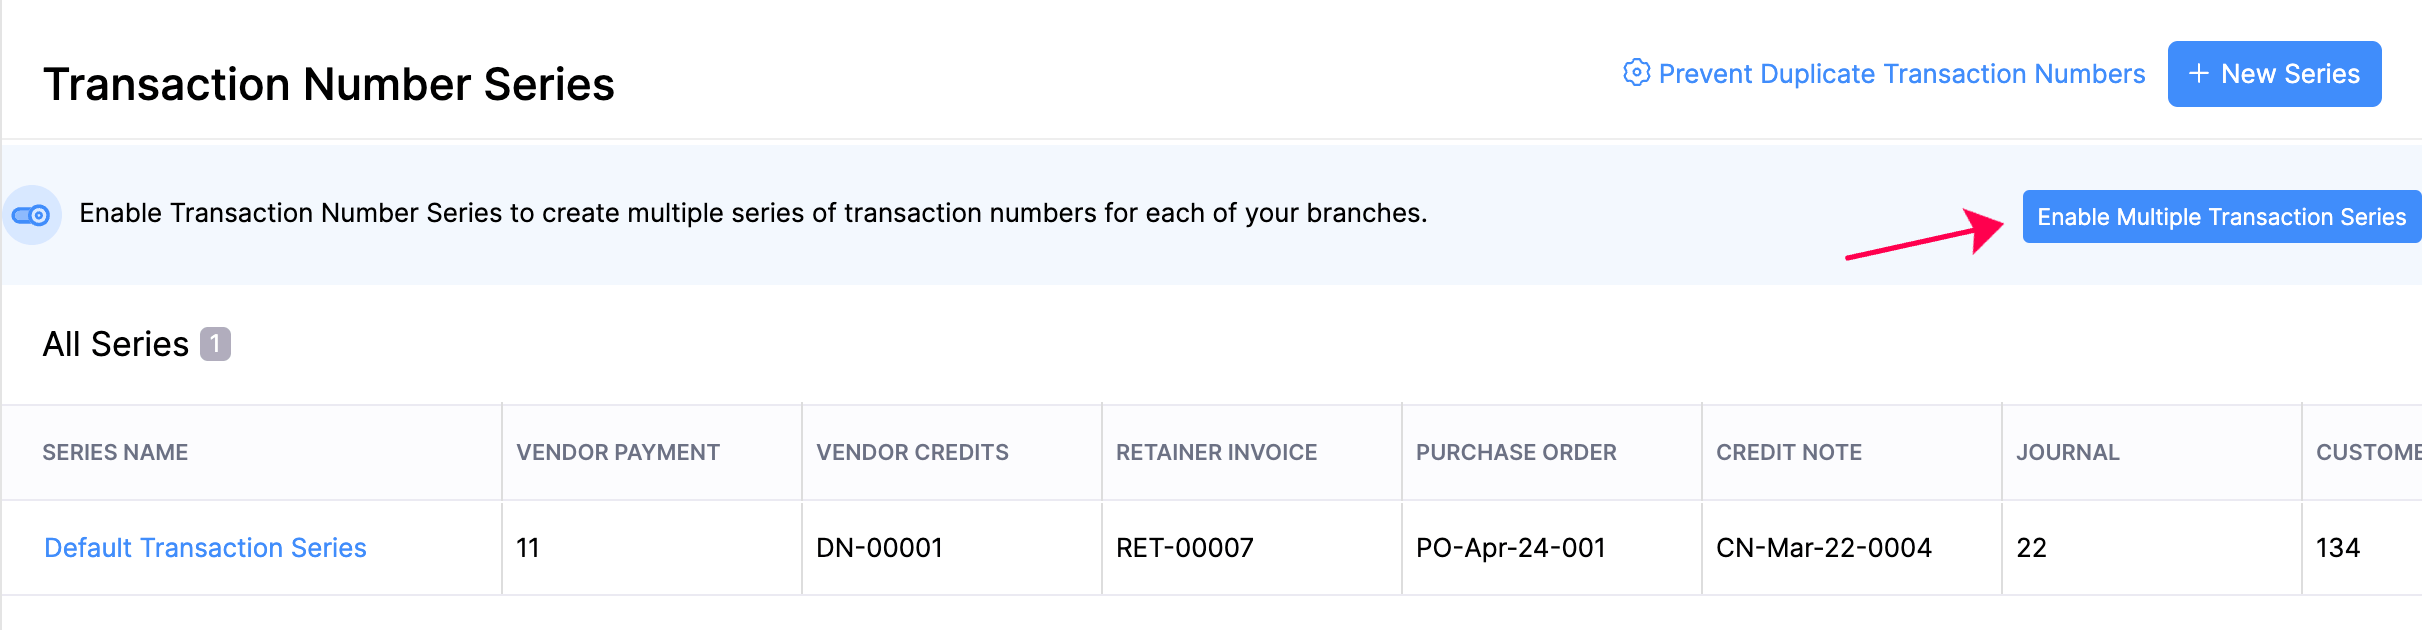Select the Series Name column header
This screenshot has width=2422, height=630.
pos(115,452)
